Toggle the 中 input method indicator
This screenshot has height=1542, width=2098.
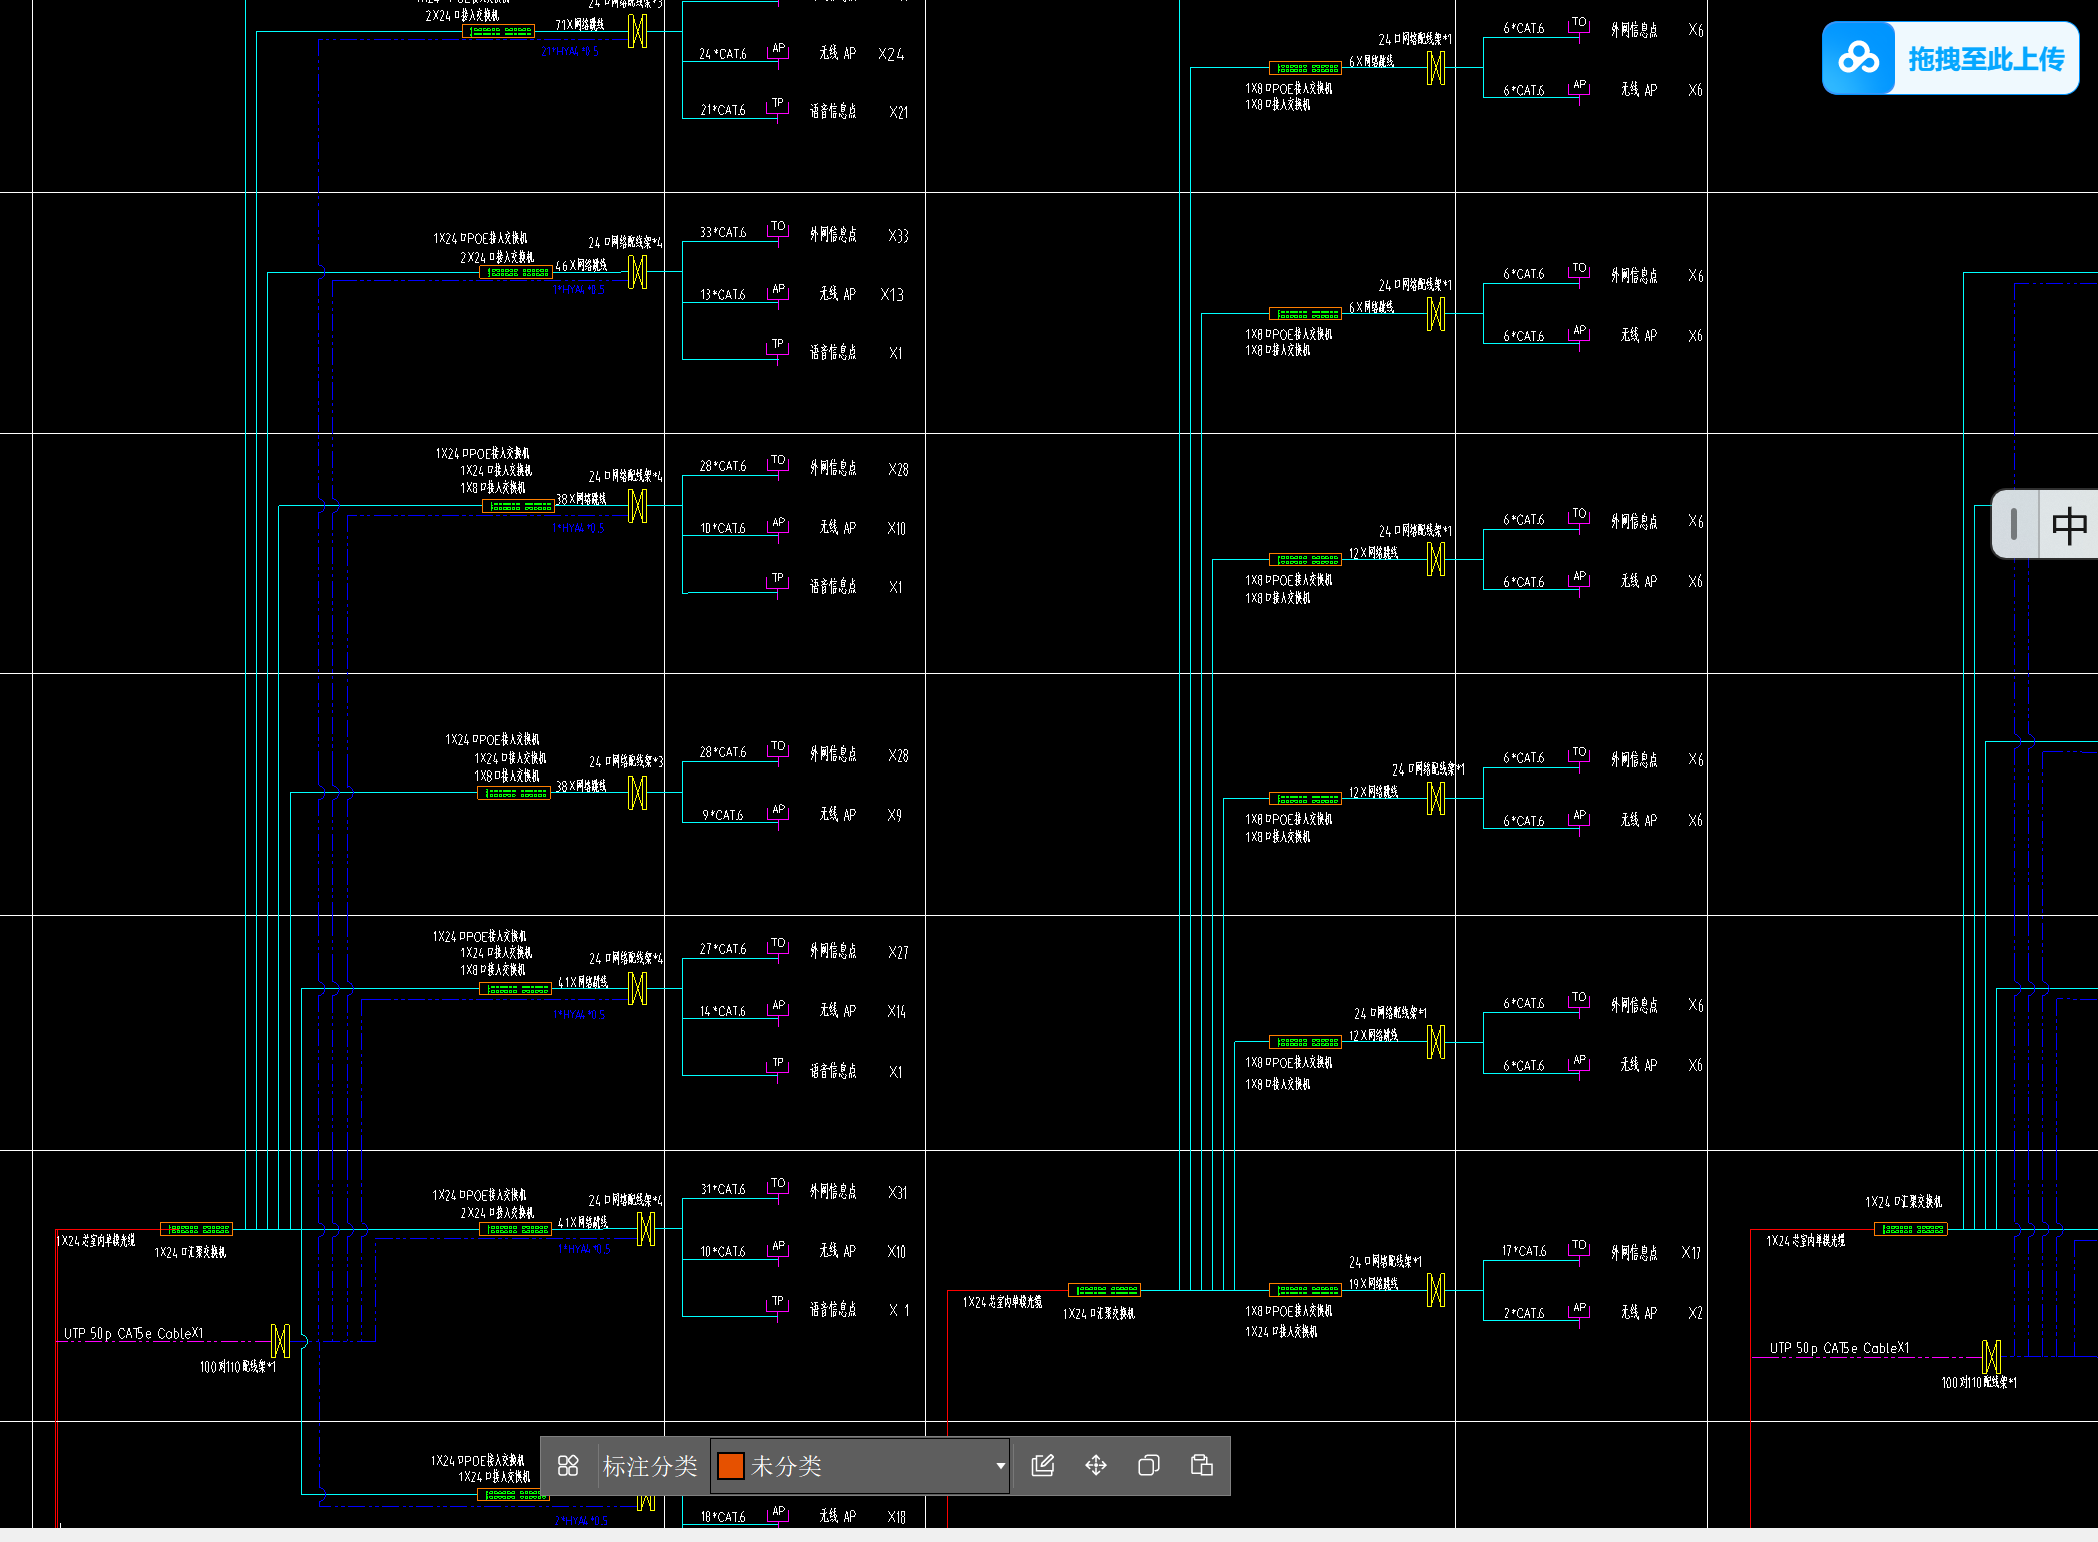(x=2068, y=525)
